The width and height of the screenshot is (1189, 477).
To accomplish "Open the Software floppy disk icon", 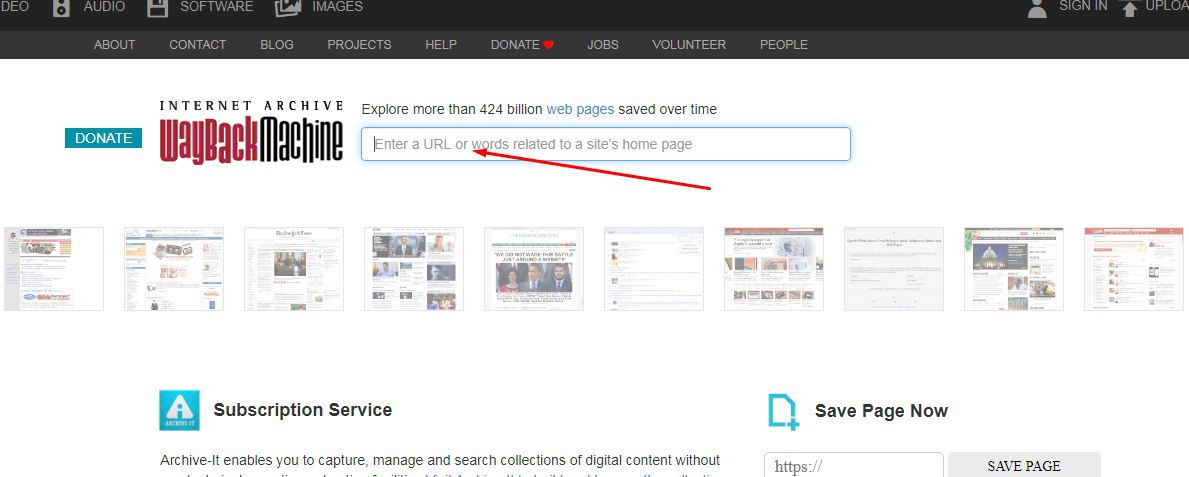I will (x=157, y=8).
